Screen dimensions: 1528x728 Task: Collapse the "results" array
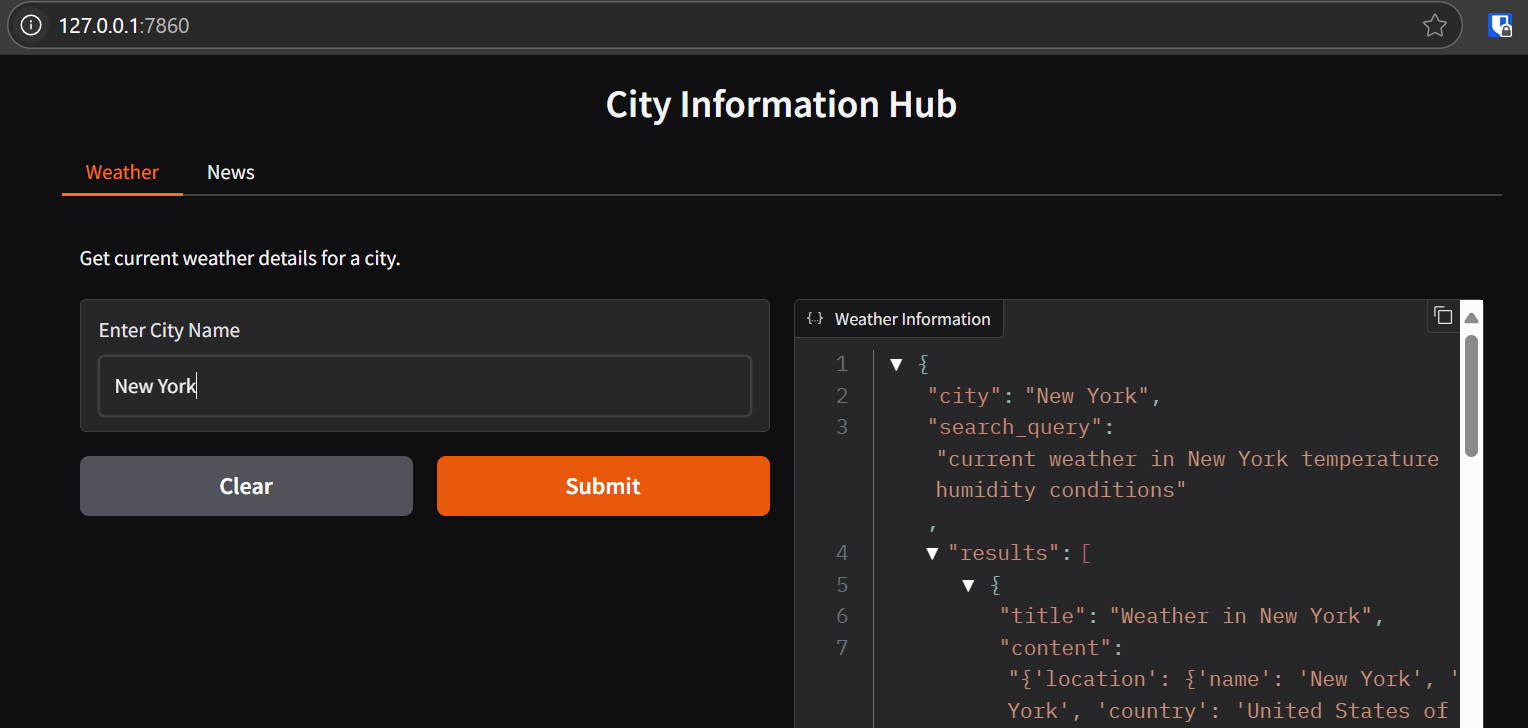[x=932, y=553]
